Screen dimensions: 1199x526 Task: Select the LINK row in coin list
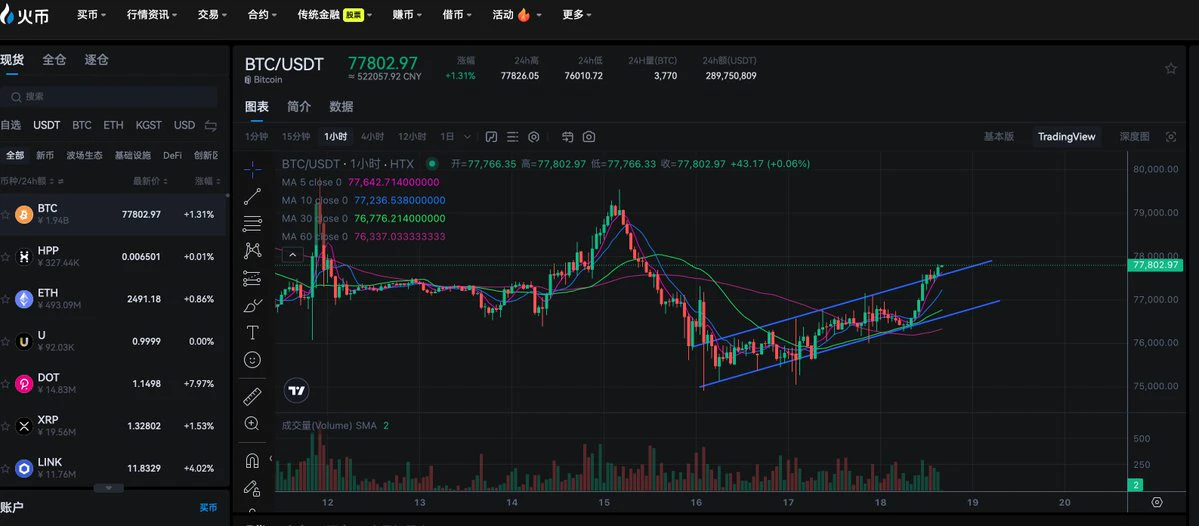click(113, 468)
